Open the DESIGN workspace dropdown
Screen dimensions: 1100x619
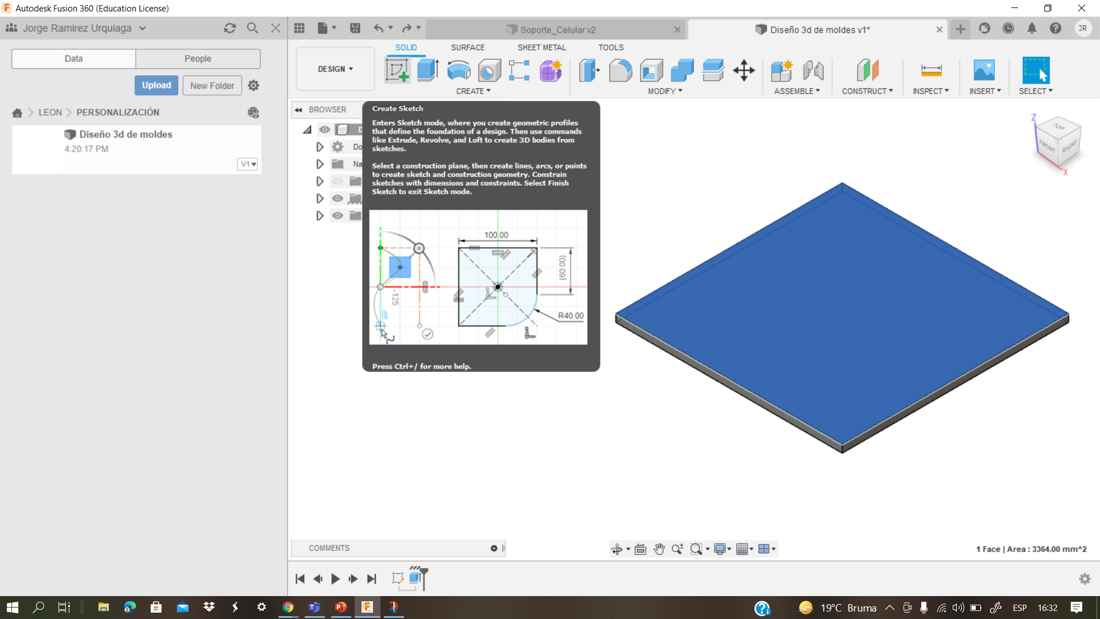(335, 69)
